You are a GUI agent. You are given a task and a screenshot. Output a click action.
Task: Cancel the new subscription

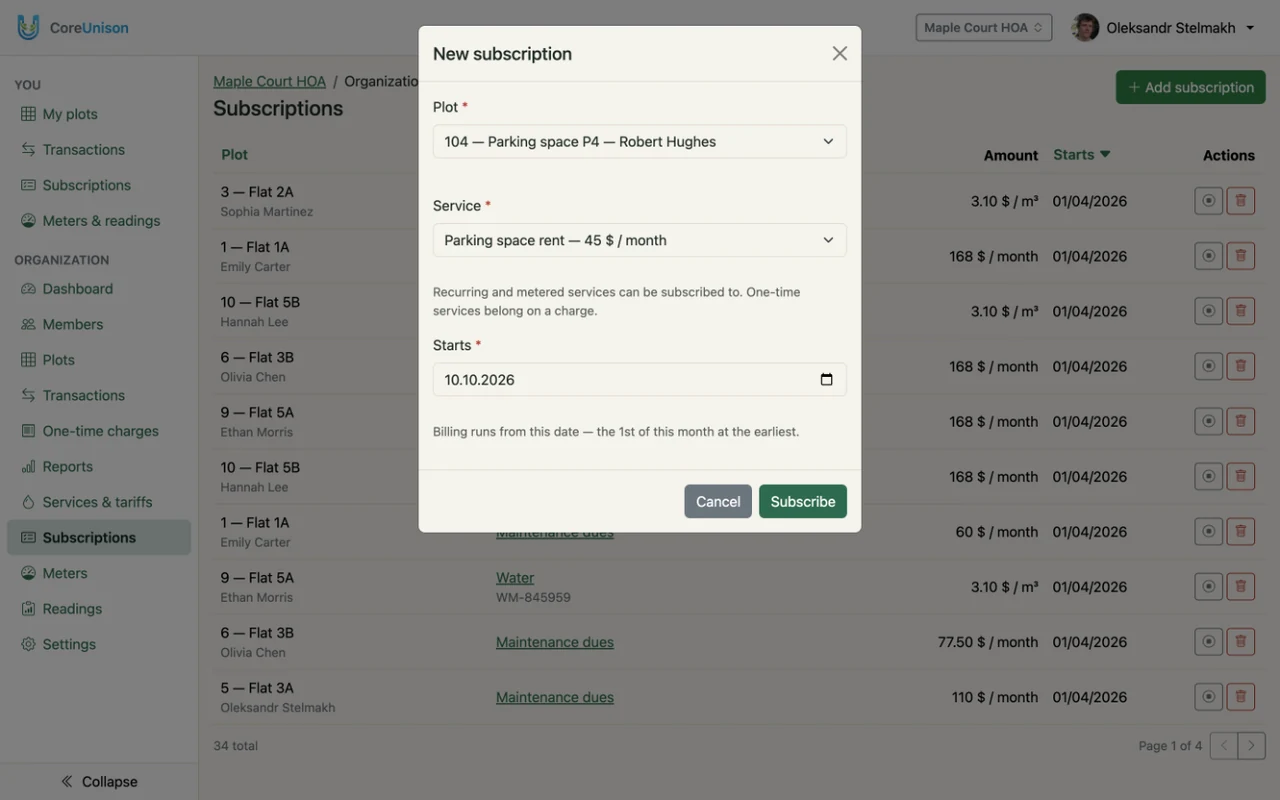[x=718, y=502]
